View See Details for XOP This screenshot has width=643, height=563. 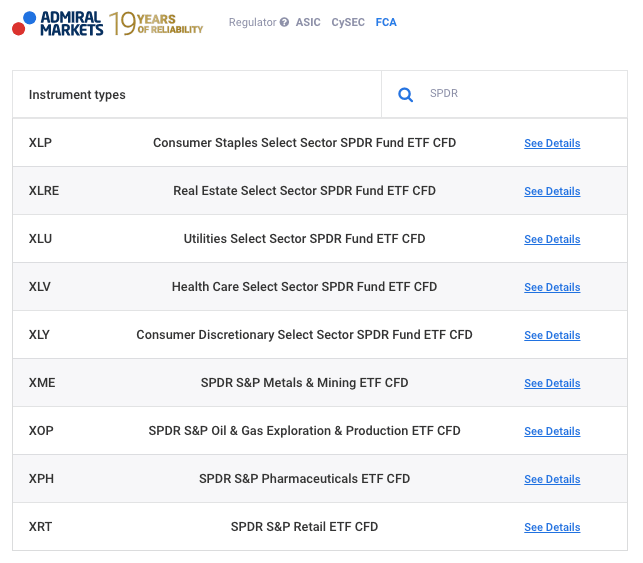click(552, 431)
